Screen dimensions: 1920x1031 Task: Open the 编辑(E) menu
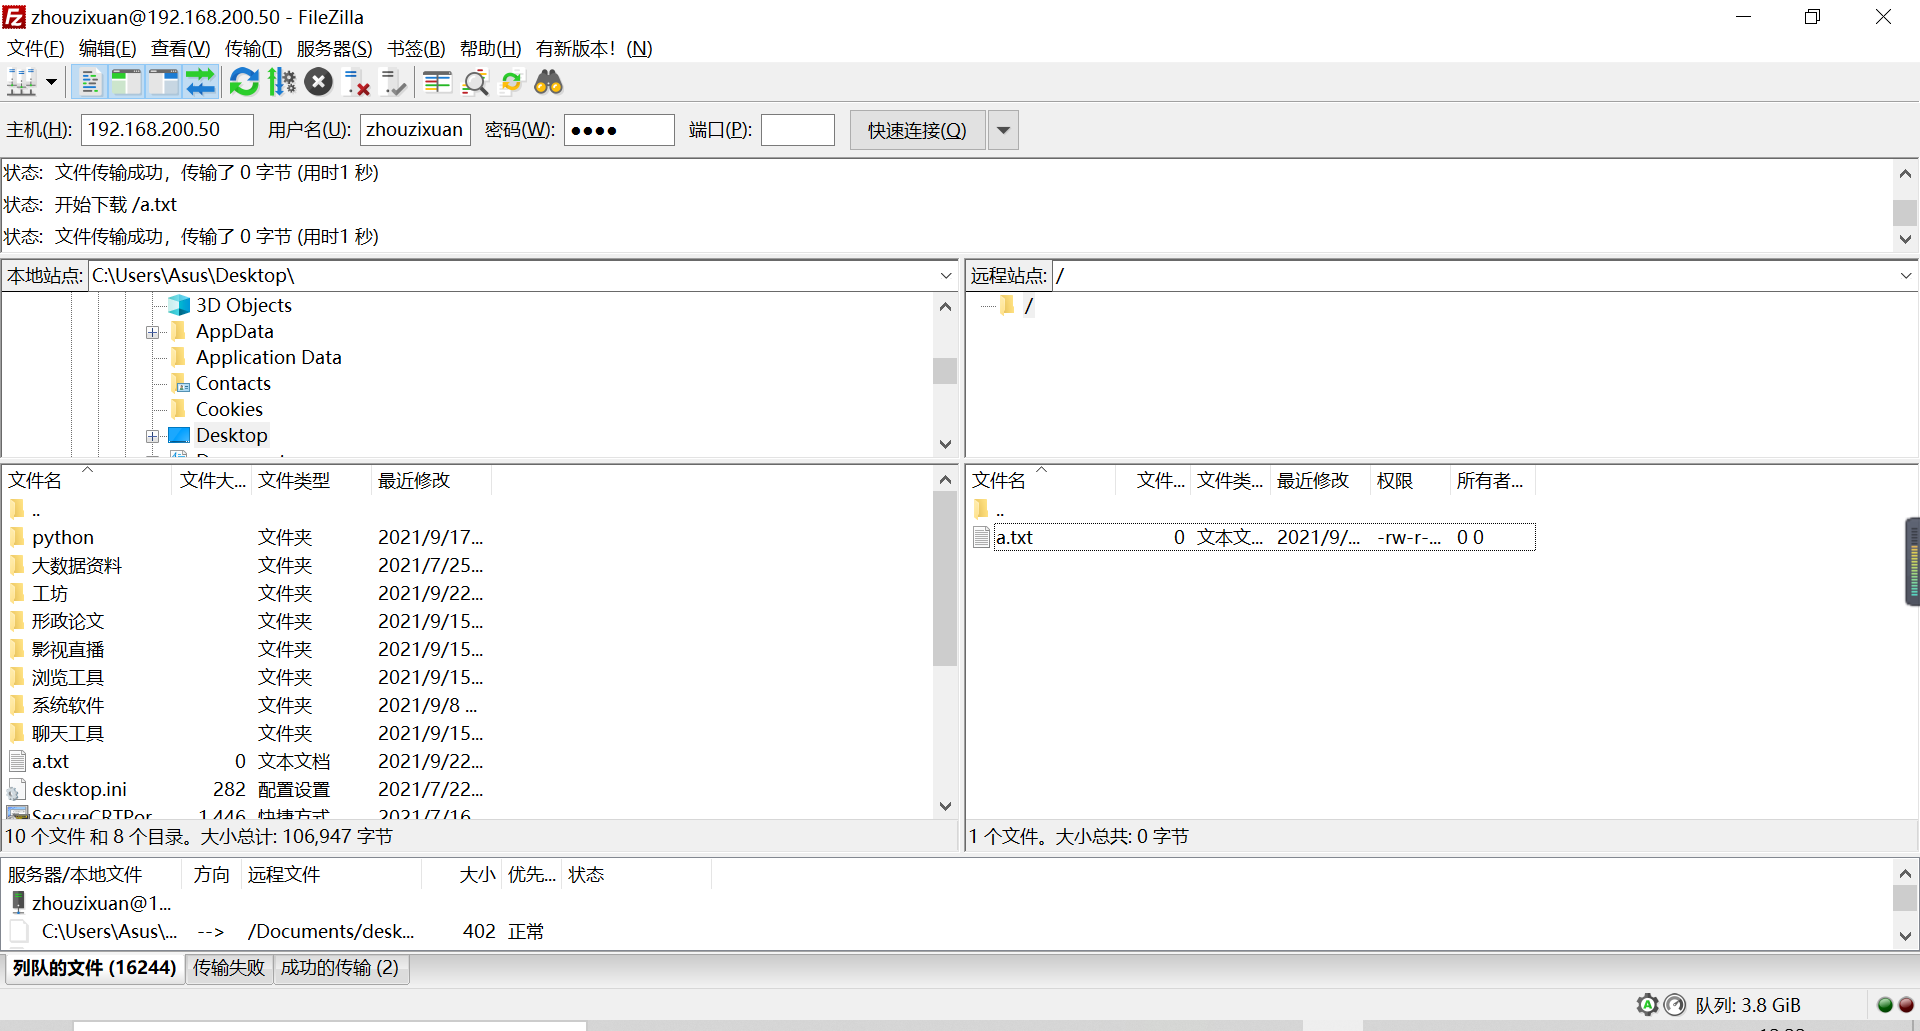click(x=107, y=48)
